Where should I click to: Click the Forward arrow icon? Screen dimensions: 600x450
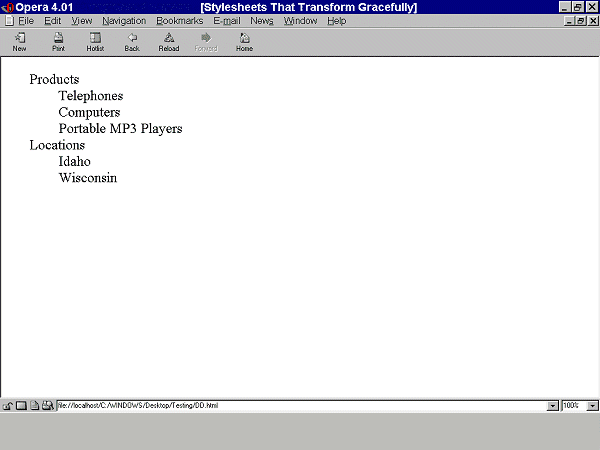click(206, 40)
